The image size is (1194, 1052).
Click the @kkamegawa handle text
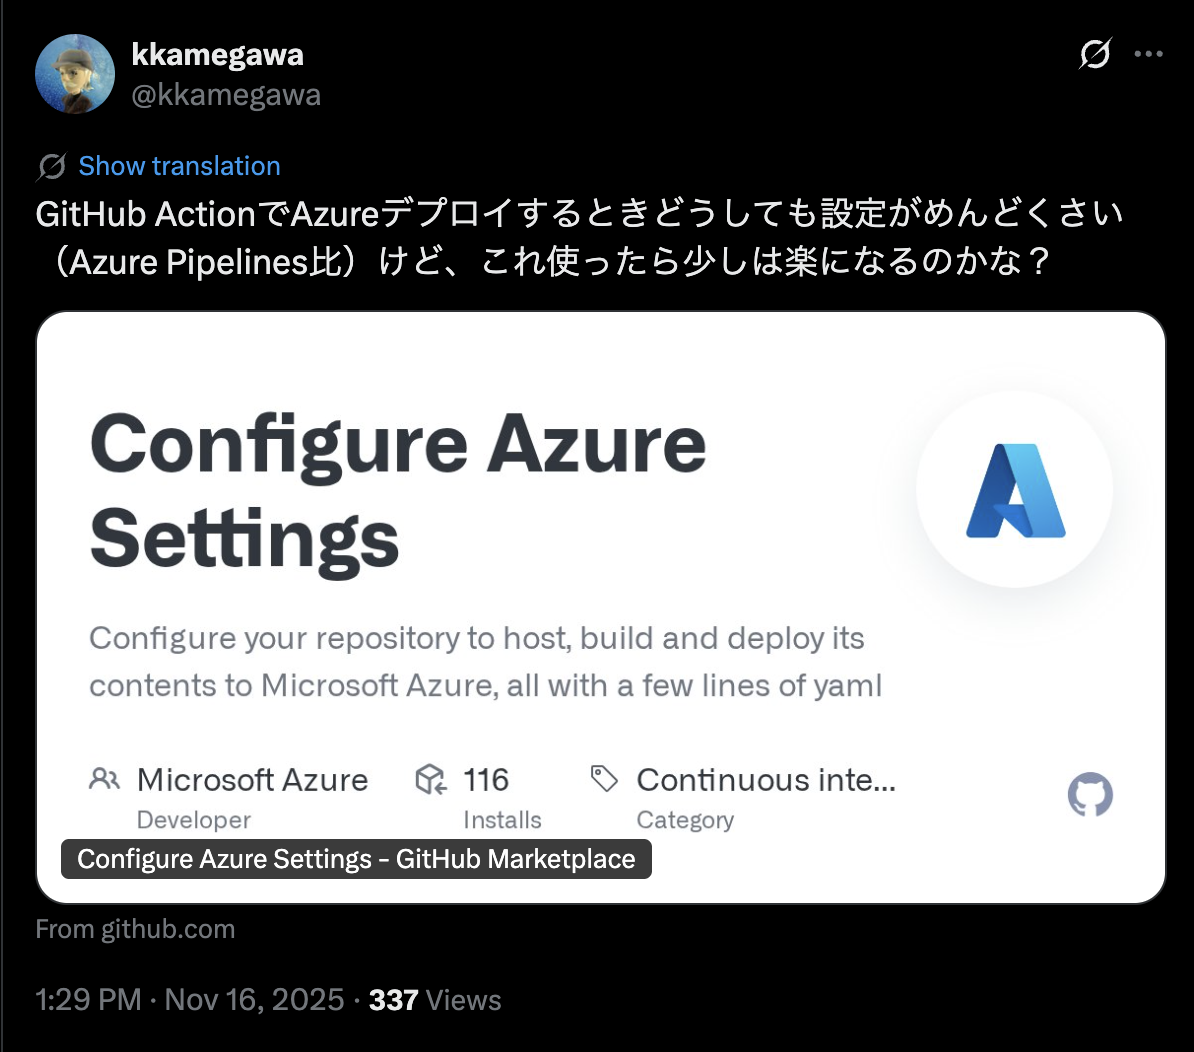tap(226, 94)
